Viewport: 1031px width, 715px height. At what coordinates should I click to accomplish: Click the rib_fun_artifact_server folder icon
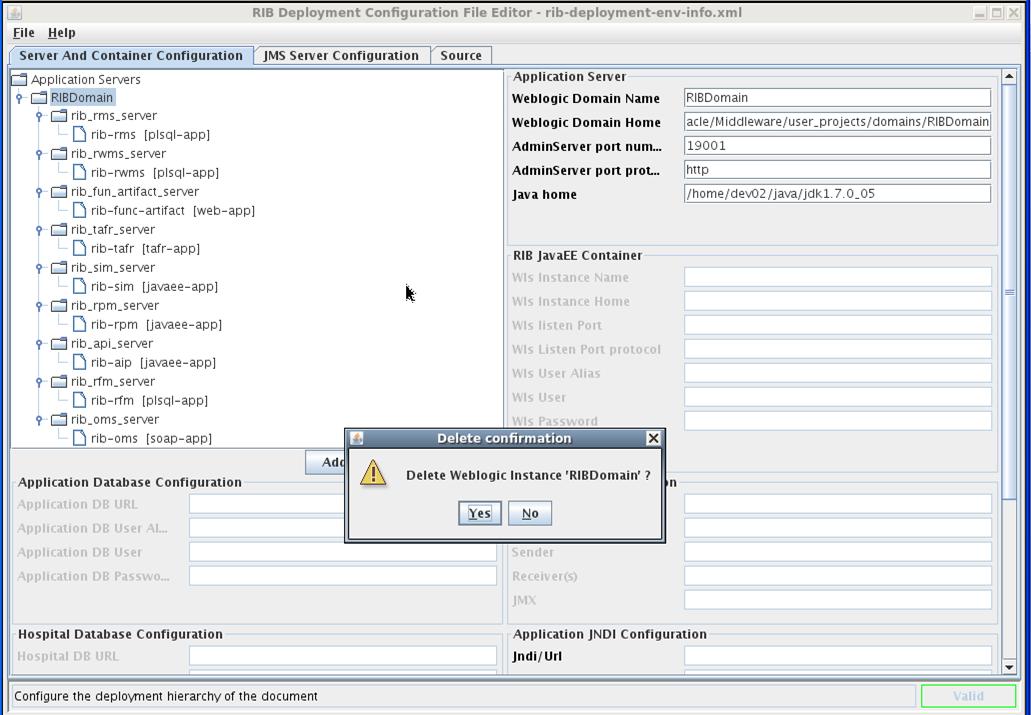pos(59,192)
